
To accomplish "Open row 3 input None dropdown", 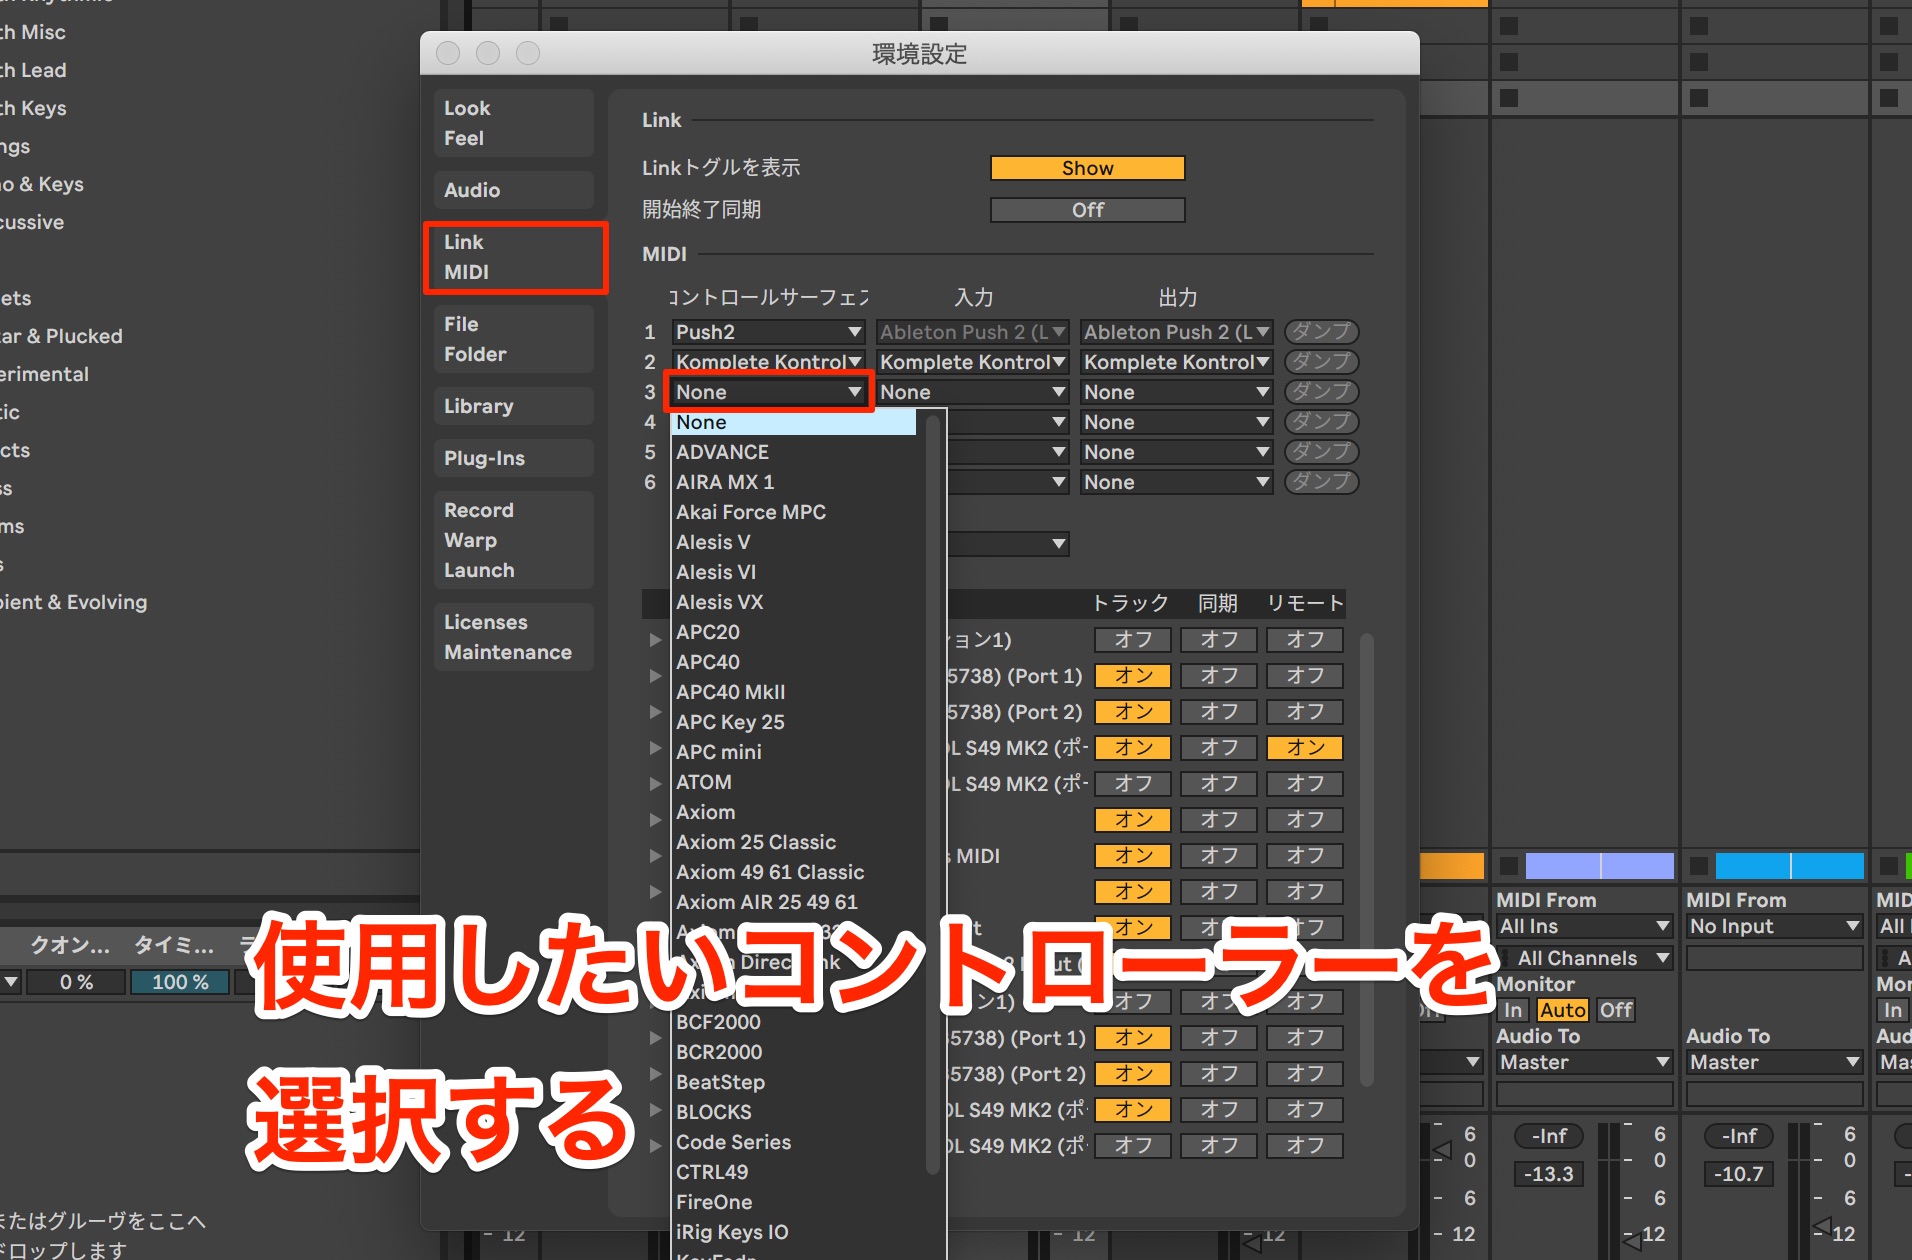I will 972,392.
